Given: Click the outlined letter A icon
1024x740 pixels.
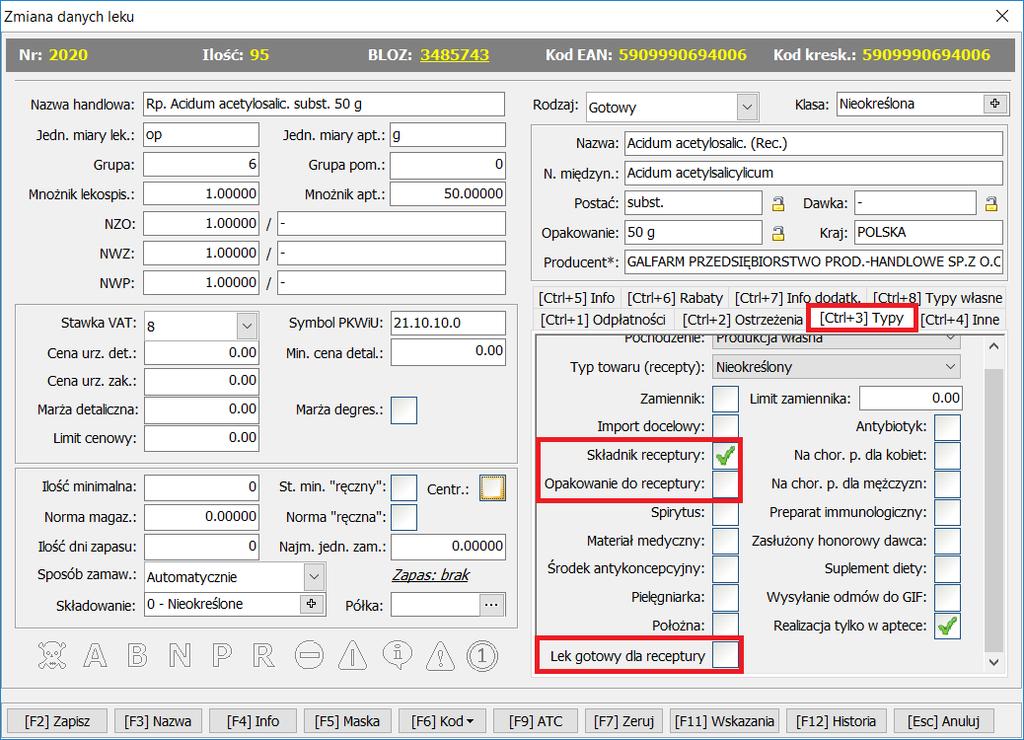Looking at the screenshot, I should (x=95, y=655).
